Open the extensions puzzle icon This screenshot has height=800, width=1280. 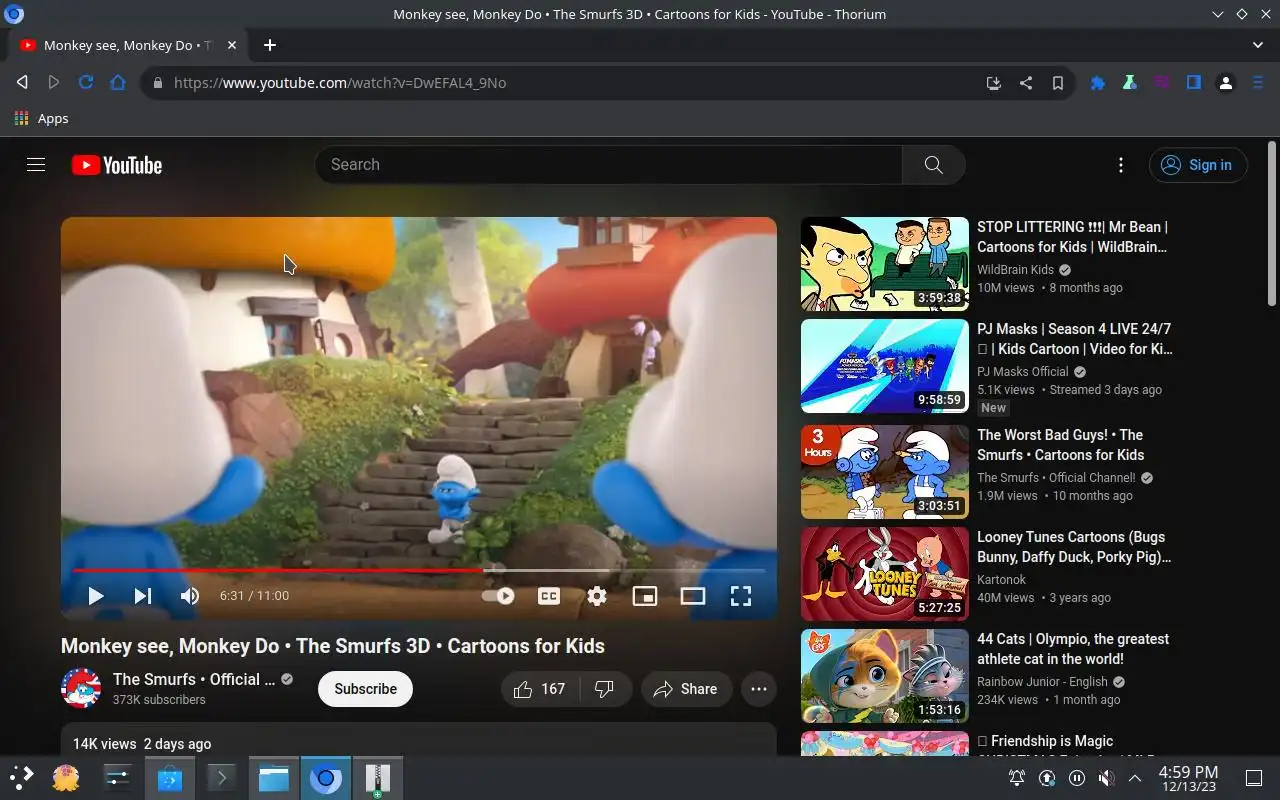(1098, 83)
